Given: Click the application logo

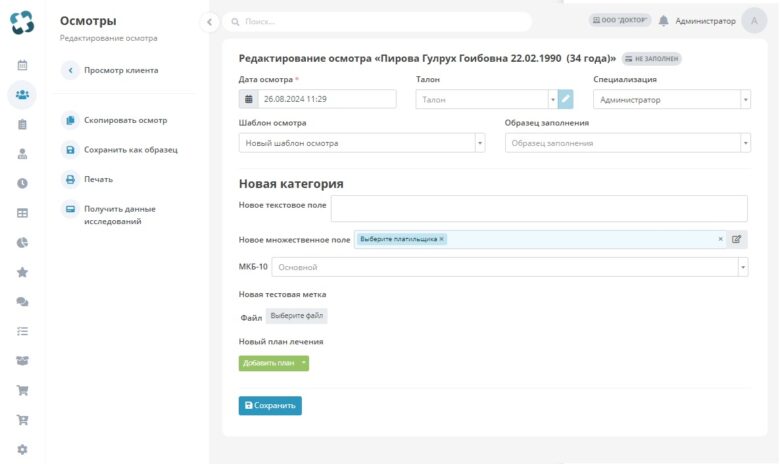Looking at the screenshot, I should (22, 22).
